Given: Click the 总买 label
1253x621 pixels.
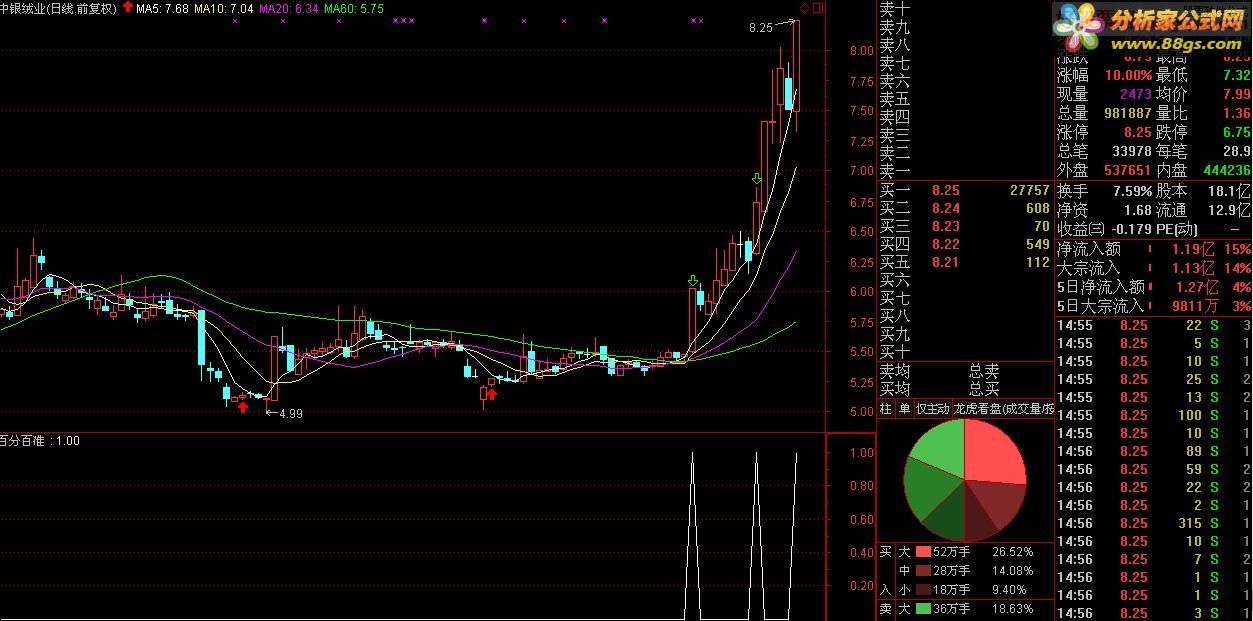Looking at the screenshot, I should click(983, 388).
